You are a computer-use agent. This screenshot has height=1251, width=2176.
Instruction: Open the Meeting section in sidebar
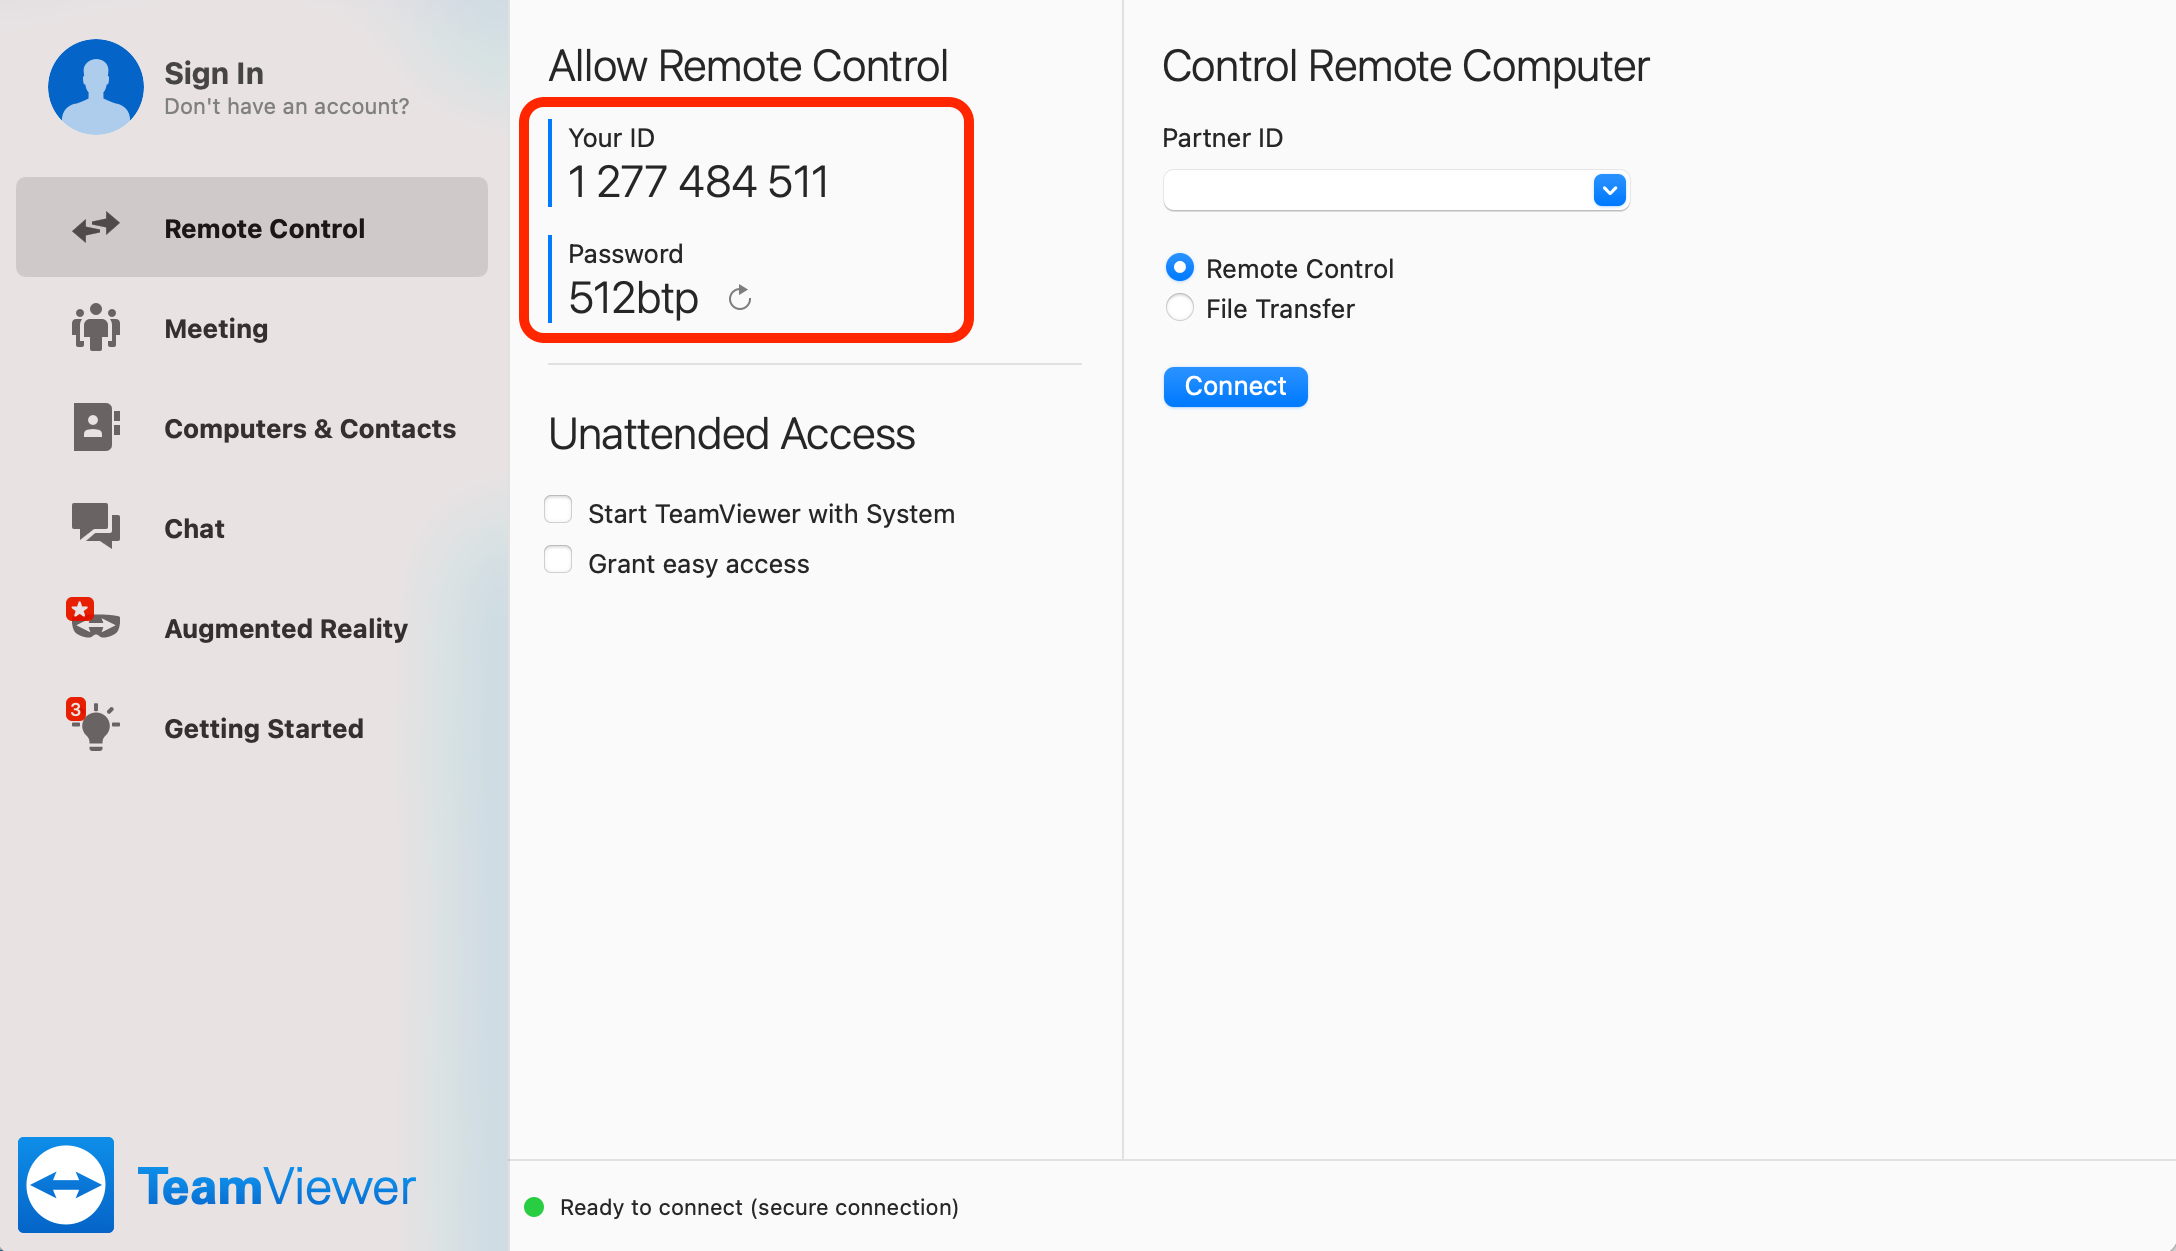click(216, 328)
